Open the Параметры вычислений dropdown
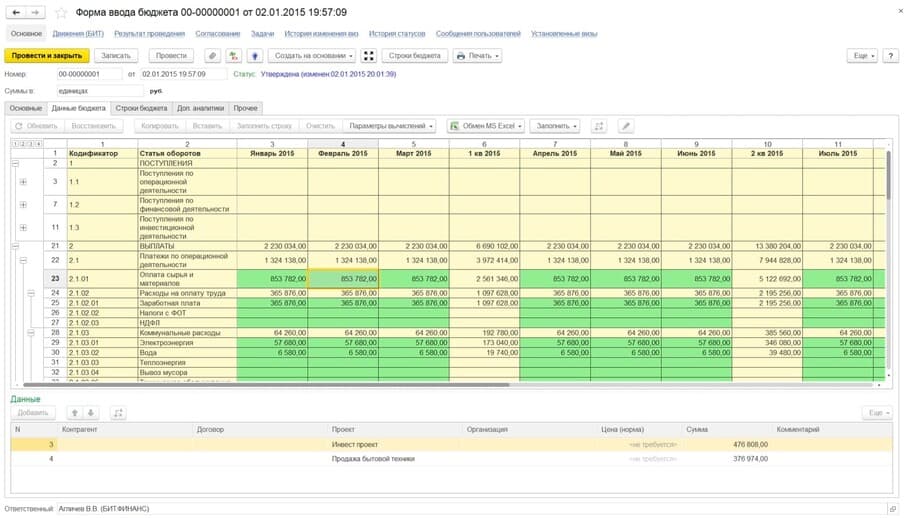Viewport: 909px width, 518px height. coord(389,126)
